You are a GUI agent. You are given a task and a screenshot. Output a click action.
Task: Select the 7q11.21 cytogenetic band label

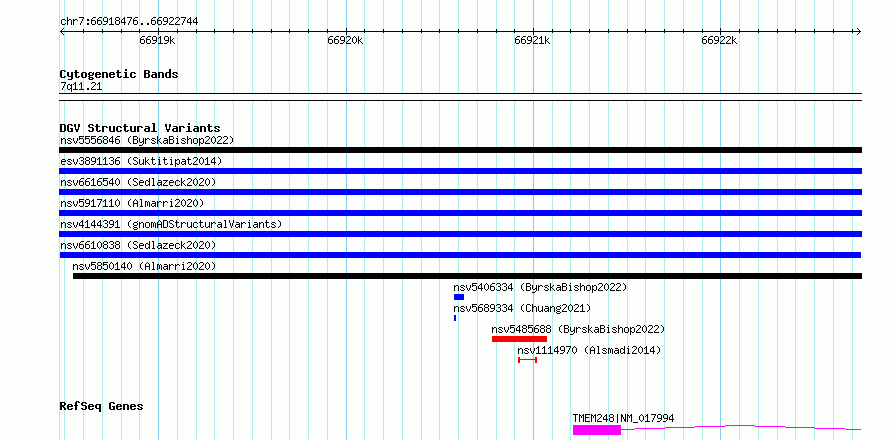[x=81, y=87]
